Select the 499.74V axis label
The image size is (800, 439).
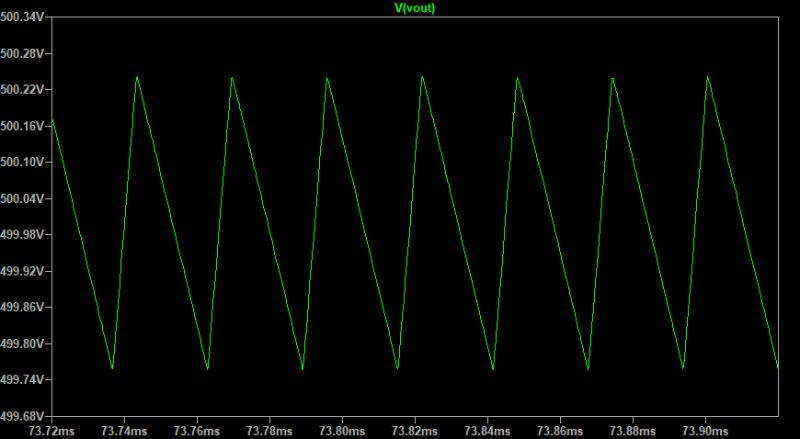22,380
